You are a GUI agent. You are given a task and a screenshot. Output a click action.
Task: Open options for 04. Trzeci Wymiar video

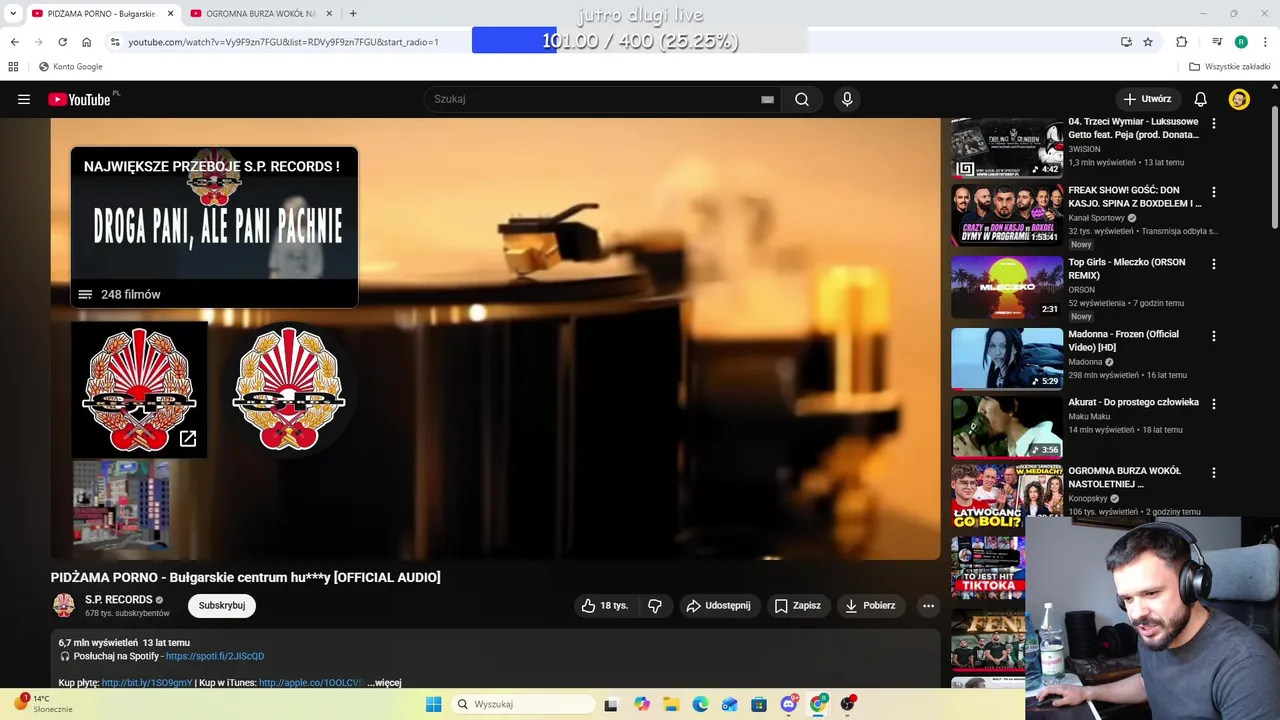pos(1214,123)
